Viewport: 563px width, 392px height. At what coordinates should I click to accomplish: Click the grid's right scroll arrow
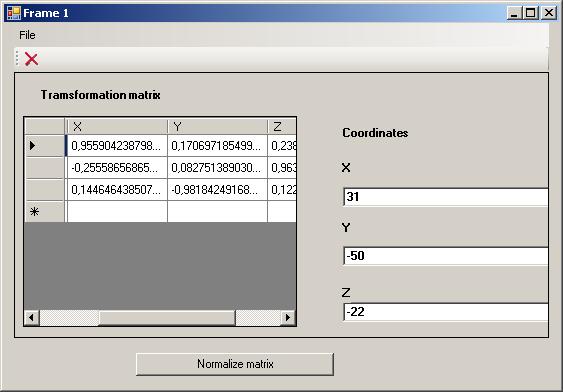tap(288, 317)
